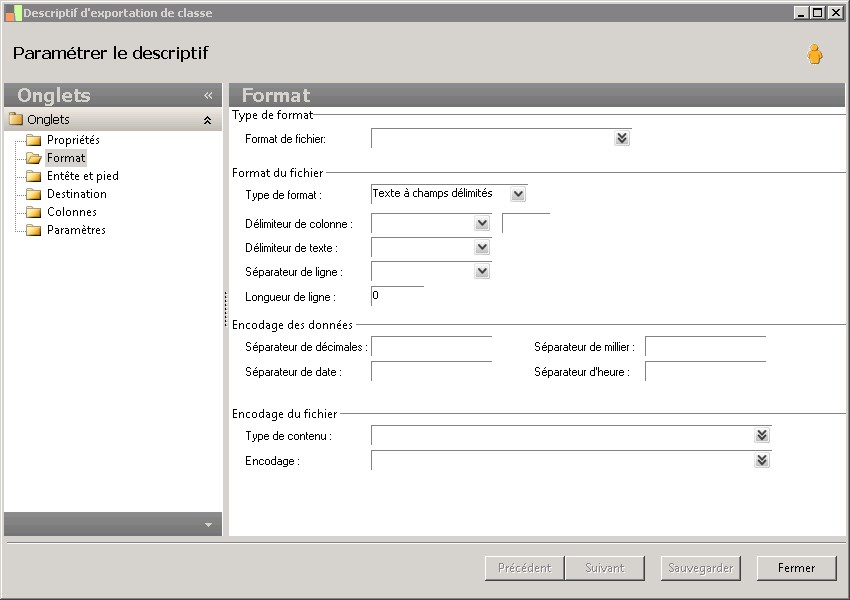Collapse the Onglets tree group header
Image resolution: width=850 pixels, height=600 pixels.
tap(207, 120)
